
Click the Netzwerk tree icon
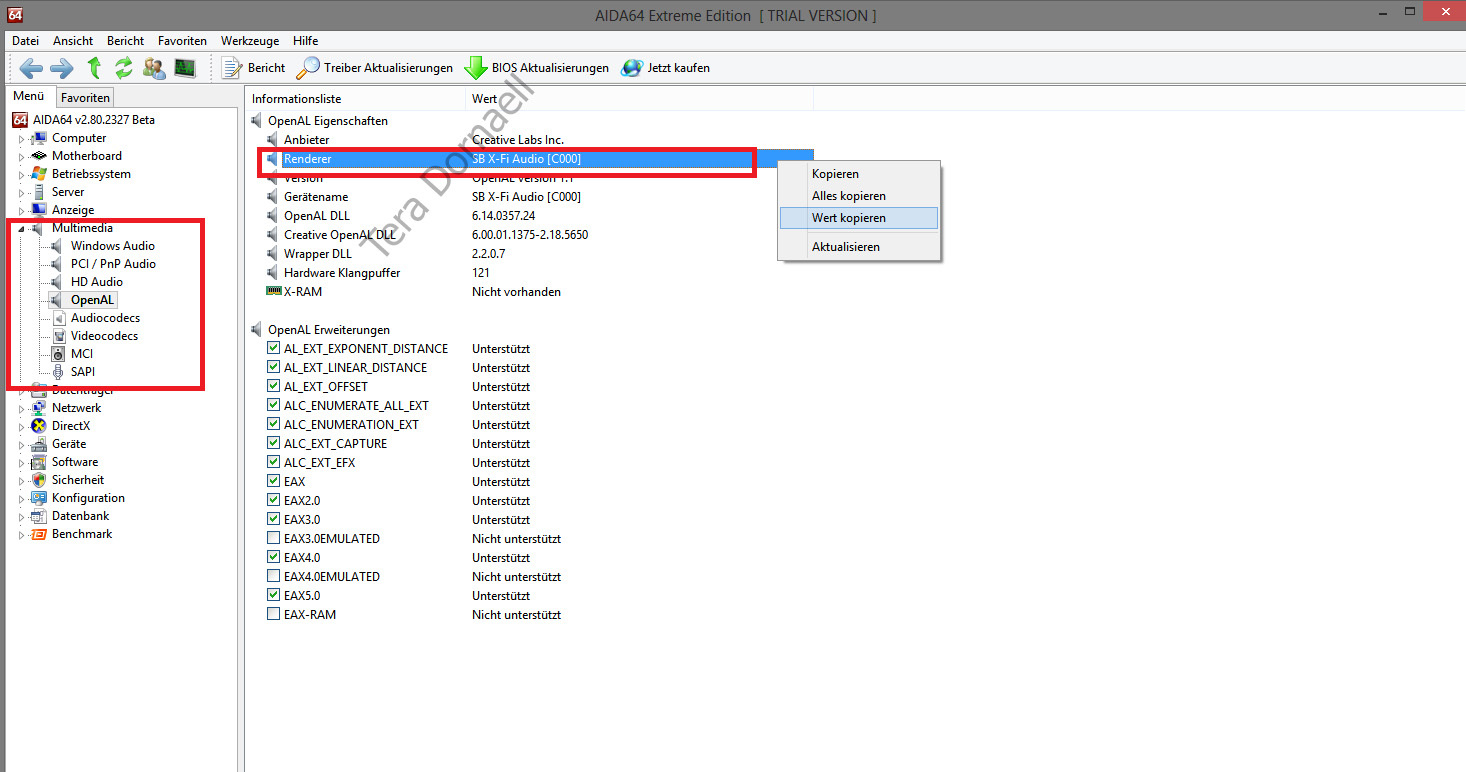[x=39, y=408]
